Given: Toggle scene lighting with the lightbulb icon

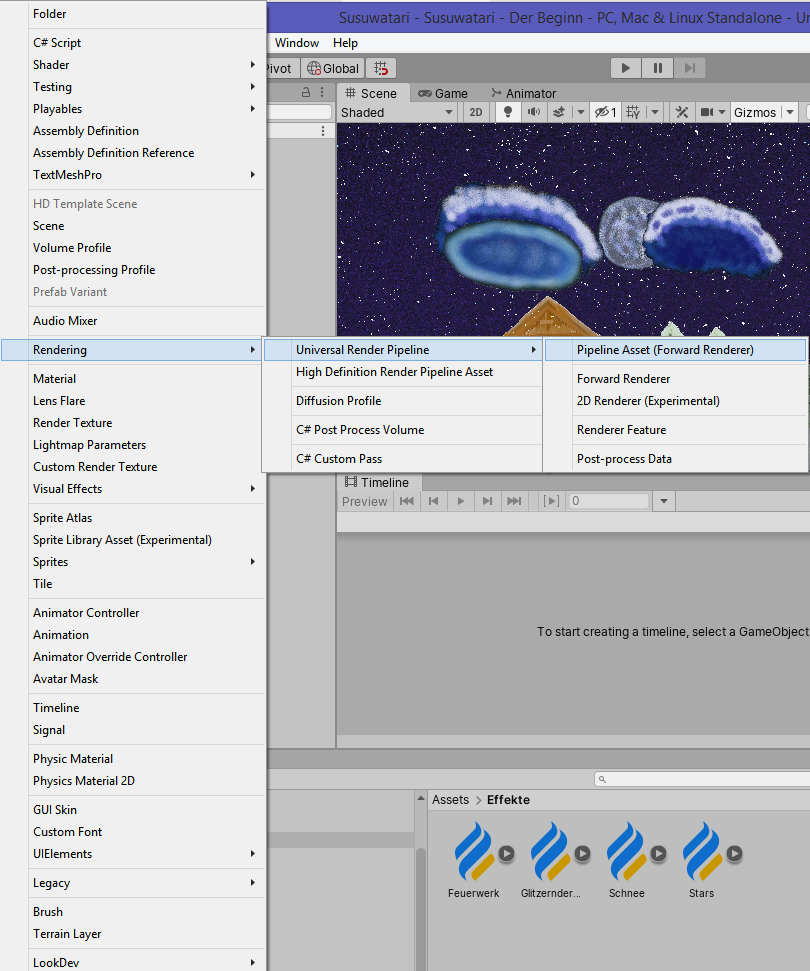Looking at the screenshot, I should tap(507, 112).
